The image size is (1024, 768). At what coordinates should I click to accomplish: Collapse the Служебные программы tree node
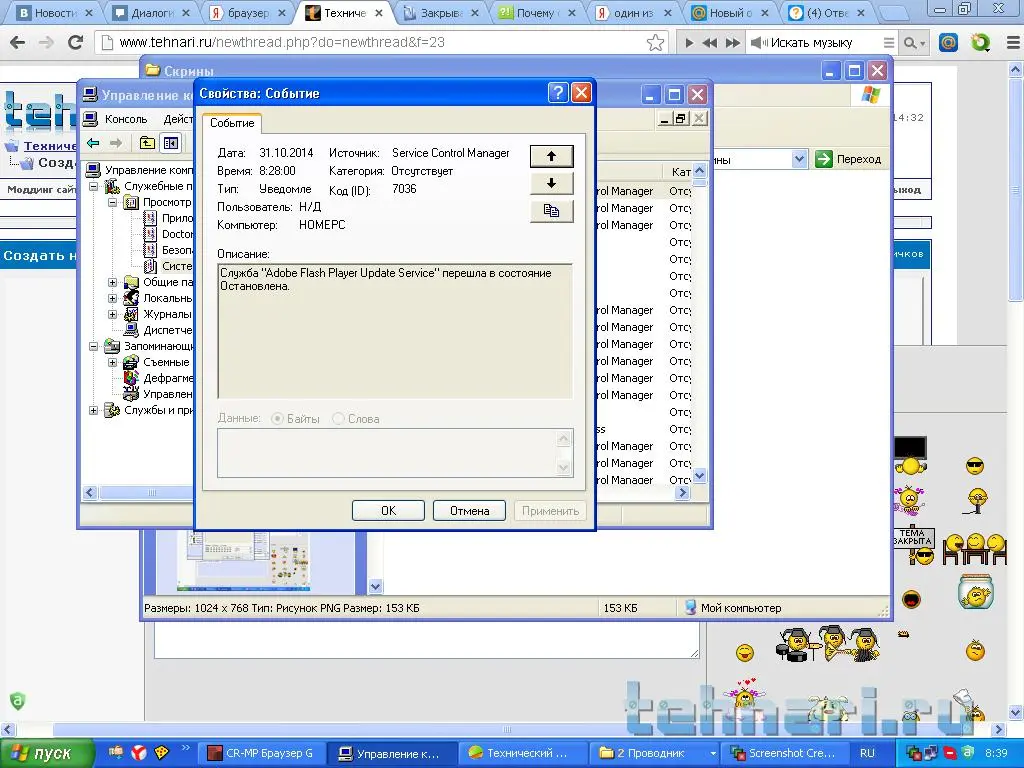95,186
